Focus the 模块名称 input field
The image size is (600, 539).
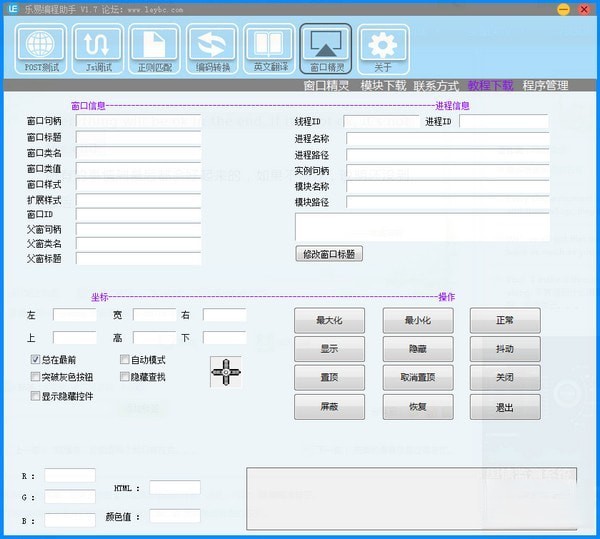448,186
